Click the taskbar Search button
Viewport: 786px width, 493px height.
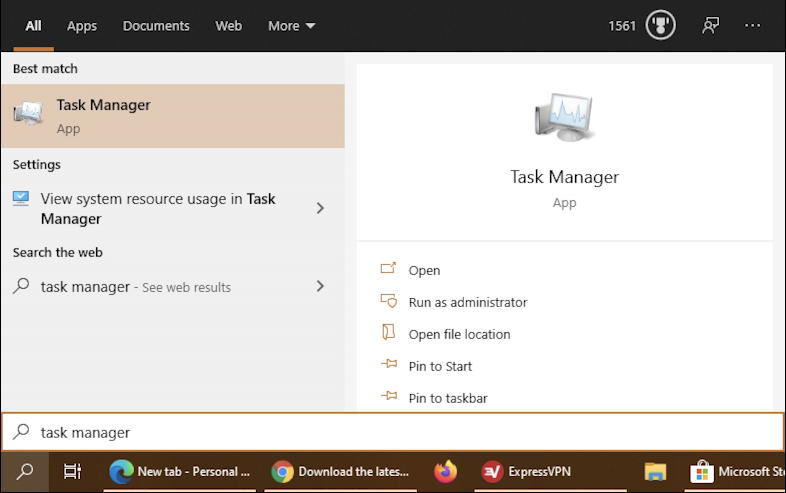[x=25, y=471]
